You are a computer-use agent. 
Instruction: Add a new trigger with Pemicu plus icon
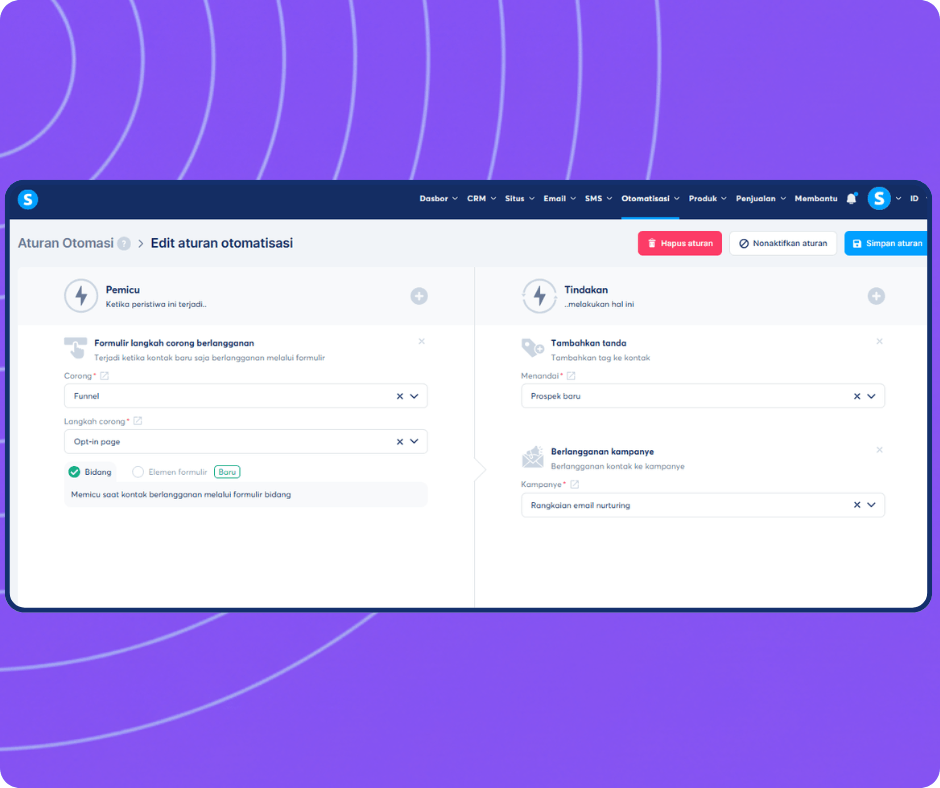(419, 296)
